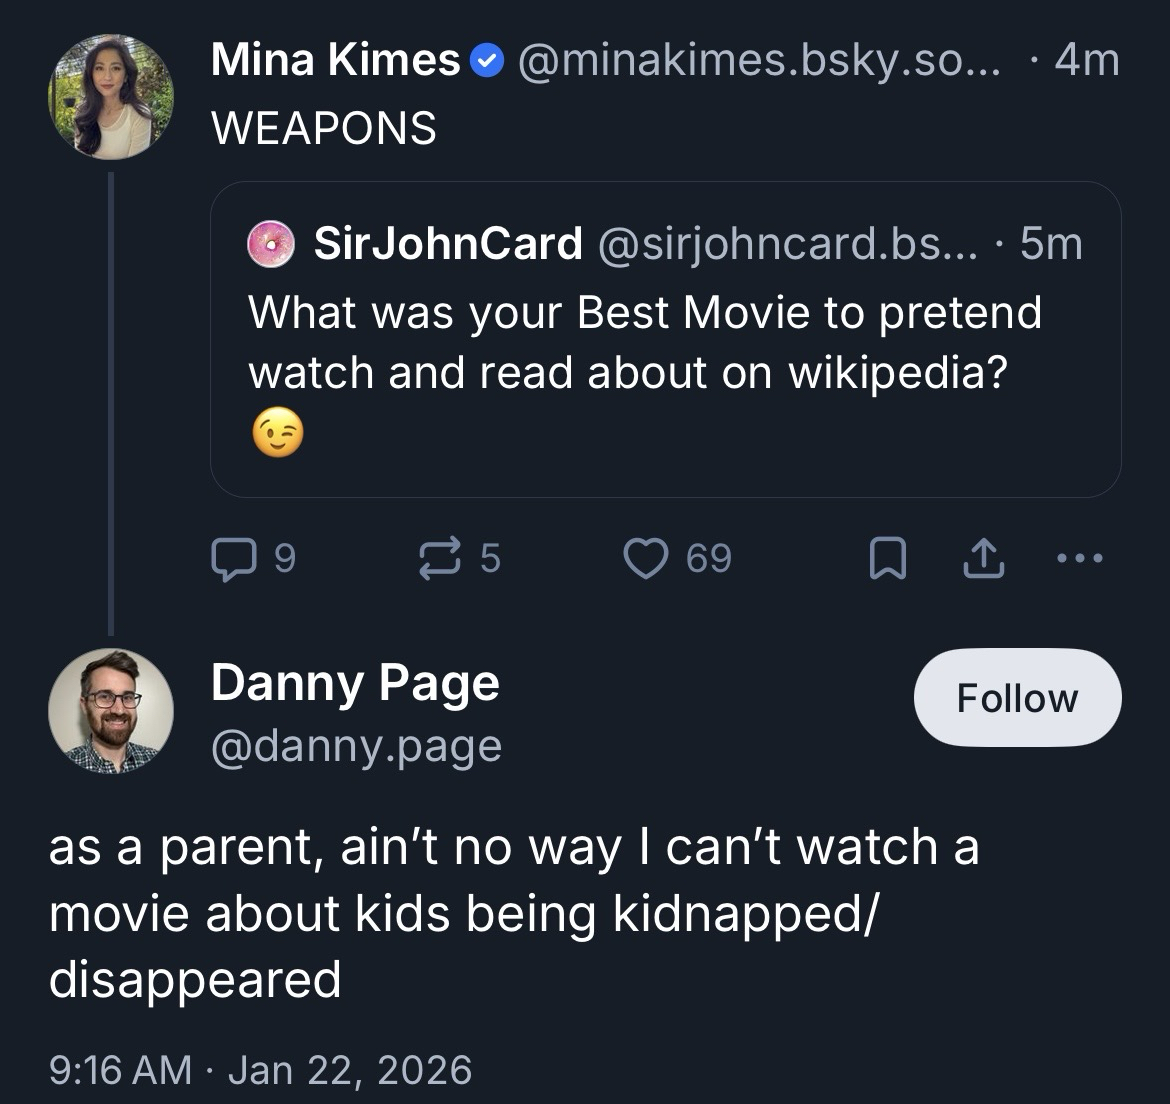Click the @sirjohncard.bs... handle
The image size is (1170, 1104).
(788, 244)
